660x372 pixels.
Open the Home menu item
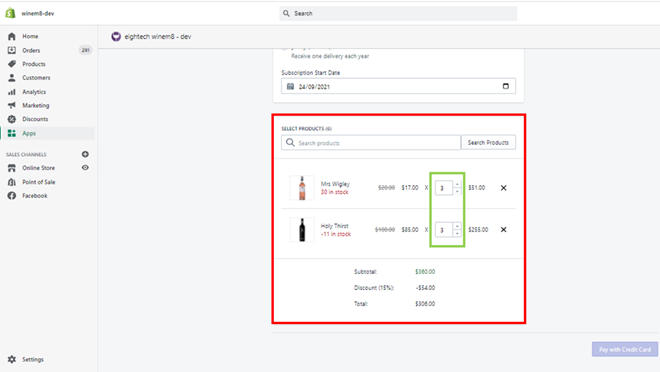point(30,36)
